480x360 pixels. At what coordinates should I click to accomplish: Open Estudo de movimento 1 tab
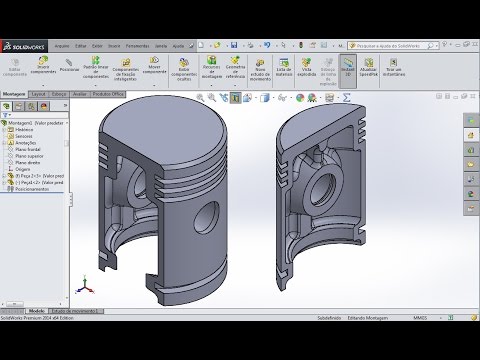pos(75,311)
